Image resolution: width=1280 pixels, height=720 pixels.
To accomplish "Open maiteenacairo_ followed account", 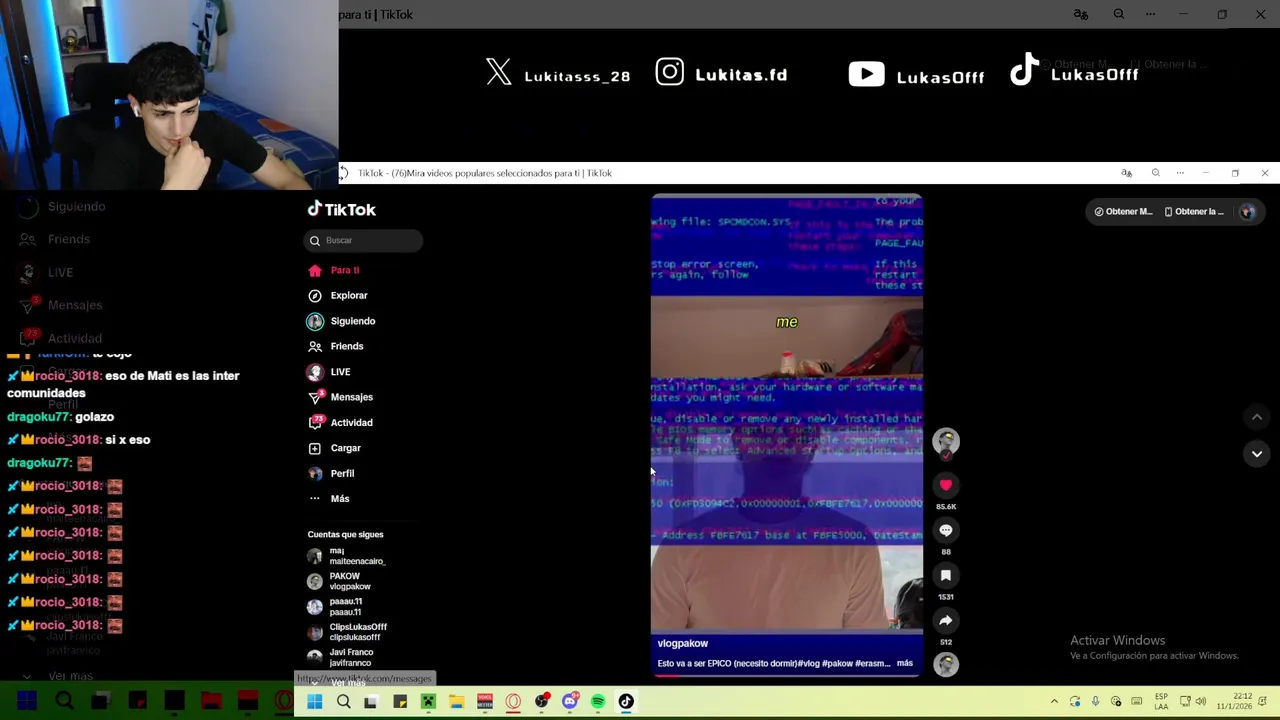I will [x=347, y=556].
